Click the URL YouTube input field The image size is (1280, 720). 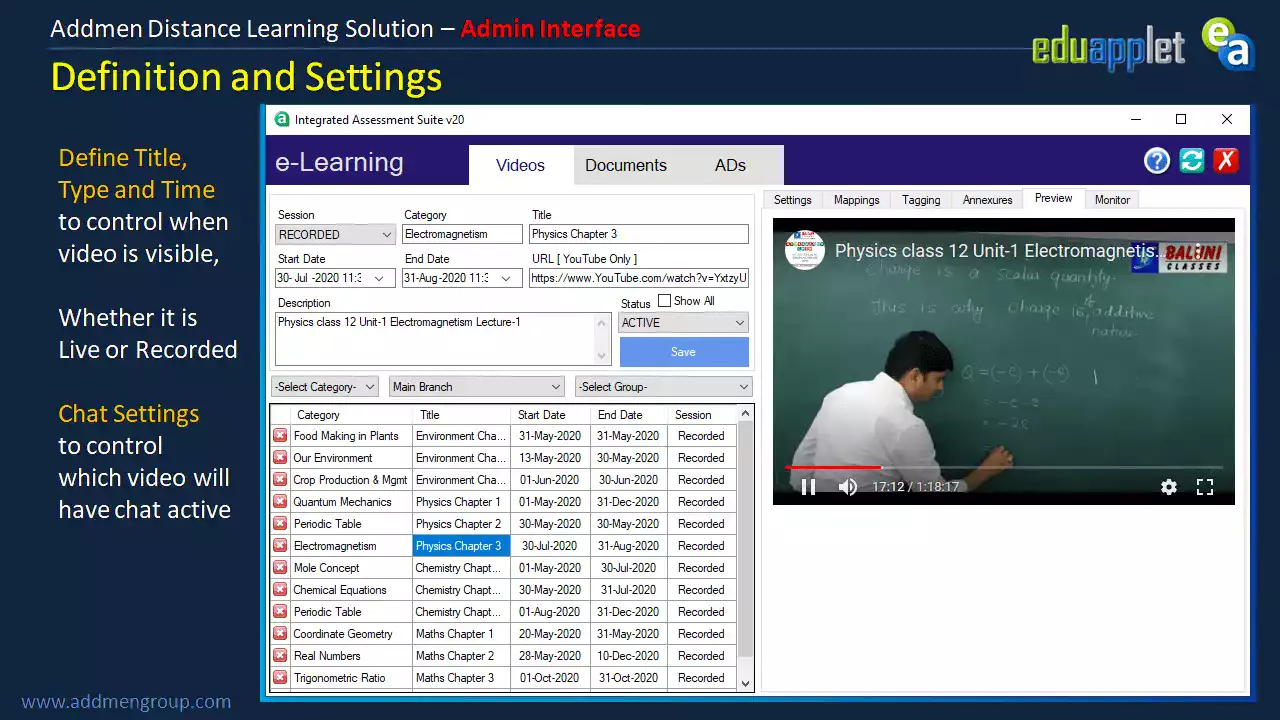638,279
